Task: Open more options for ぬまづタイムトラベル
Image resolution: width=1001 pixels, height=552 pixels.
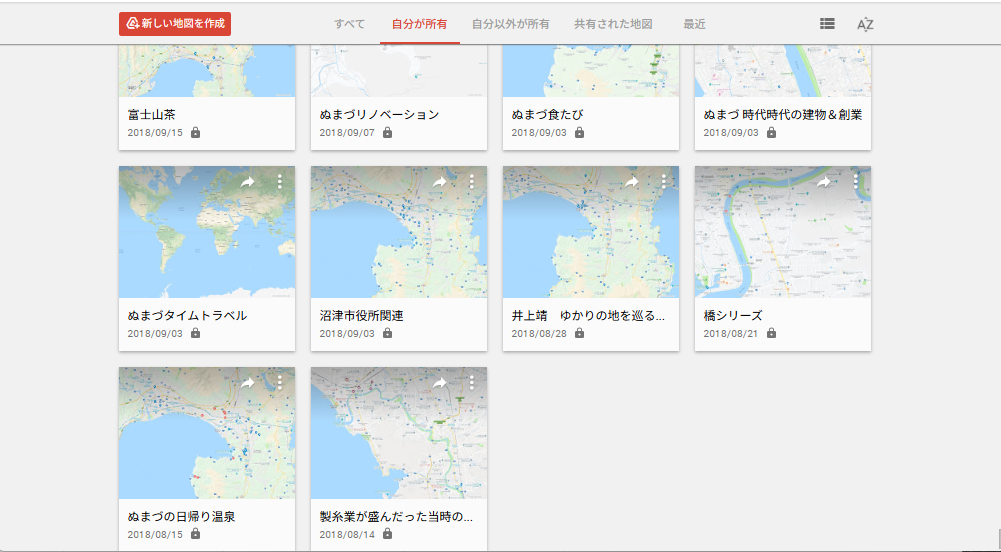Action: point(280,182)
